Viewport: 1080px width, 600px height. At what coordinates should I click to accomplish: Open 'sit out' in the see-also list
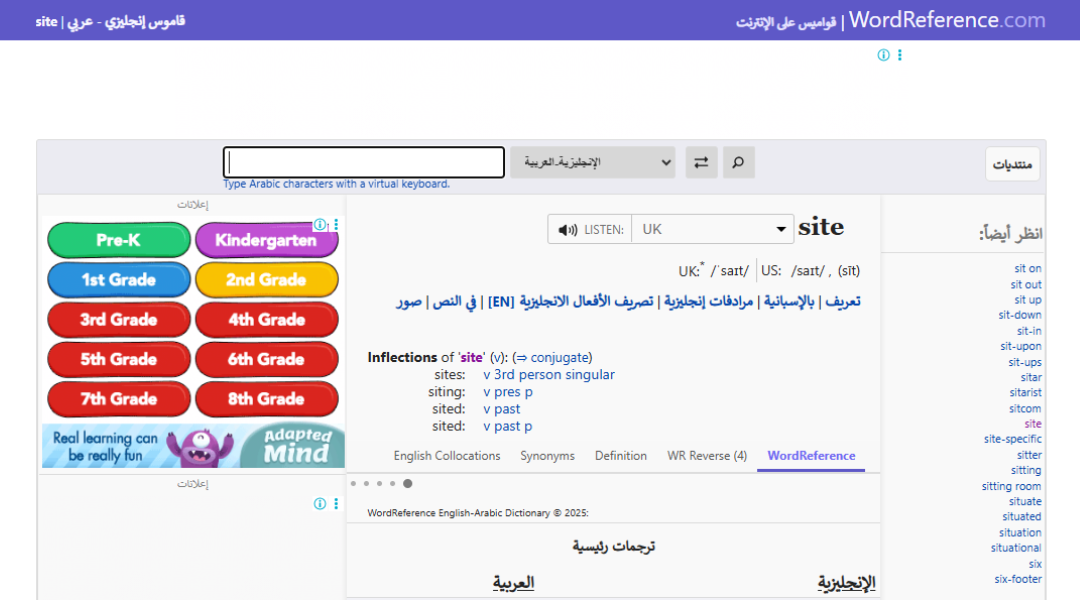pyautogui.click(x=1026, y=285)
